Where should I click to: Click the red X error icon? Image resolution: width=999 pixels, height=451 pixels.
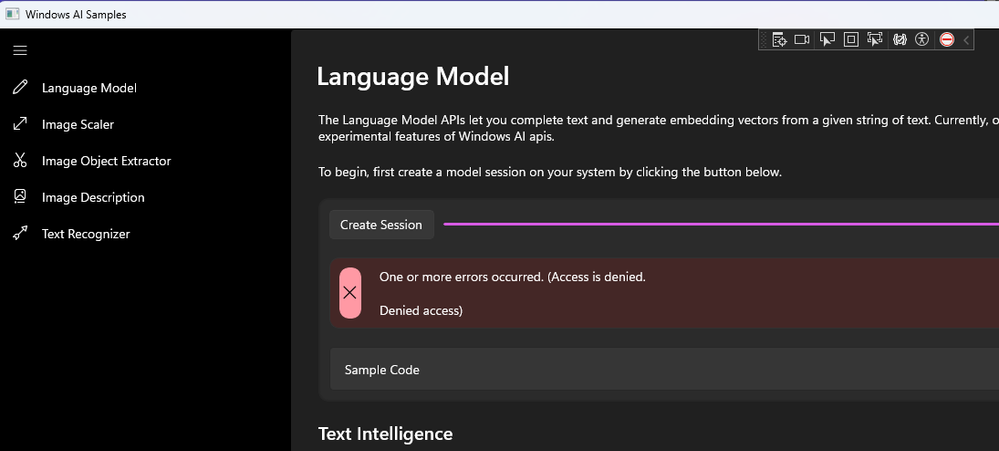click(350, 293)
